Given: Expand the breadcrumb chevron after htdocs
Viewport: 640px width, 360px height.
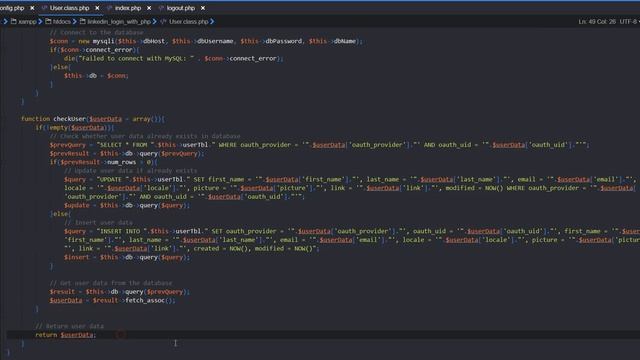Looking at the screenshot, I should [75, 22].
